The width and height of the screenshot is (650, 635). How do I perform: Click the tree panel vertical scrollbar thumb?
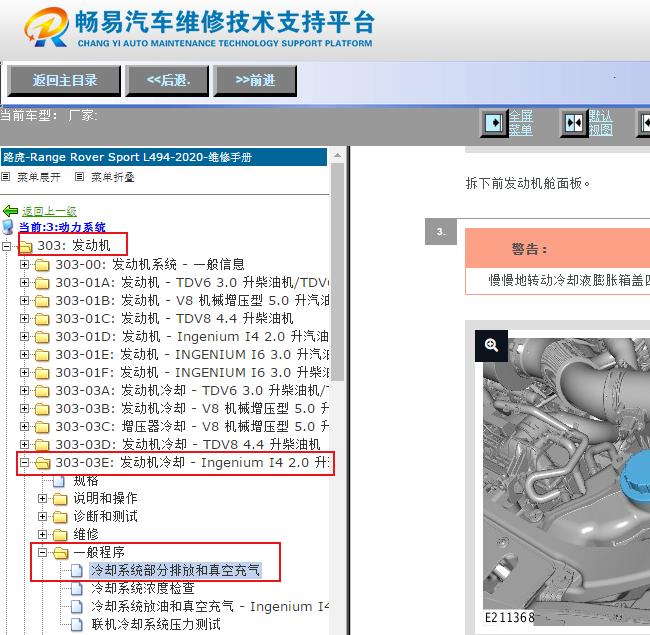pos(337,271)
